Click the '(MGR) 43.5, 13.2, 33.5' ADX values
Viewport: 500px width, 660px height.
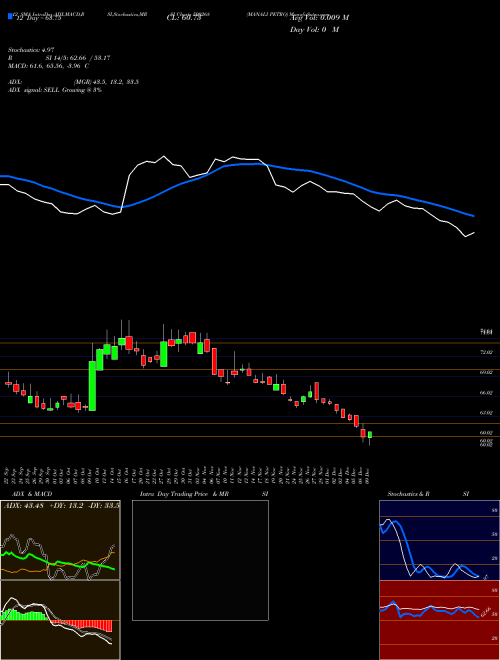(106, 82)
